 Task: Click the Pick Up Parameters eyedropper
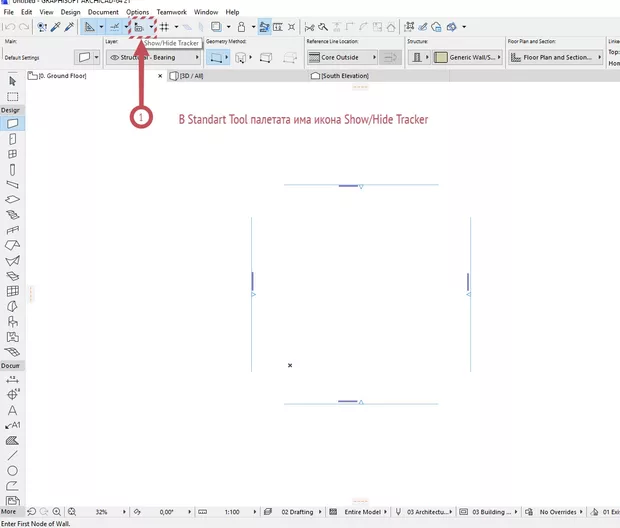coord(55,27)
